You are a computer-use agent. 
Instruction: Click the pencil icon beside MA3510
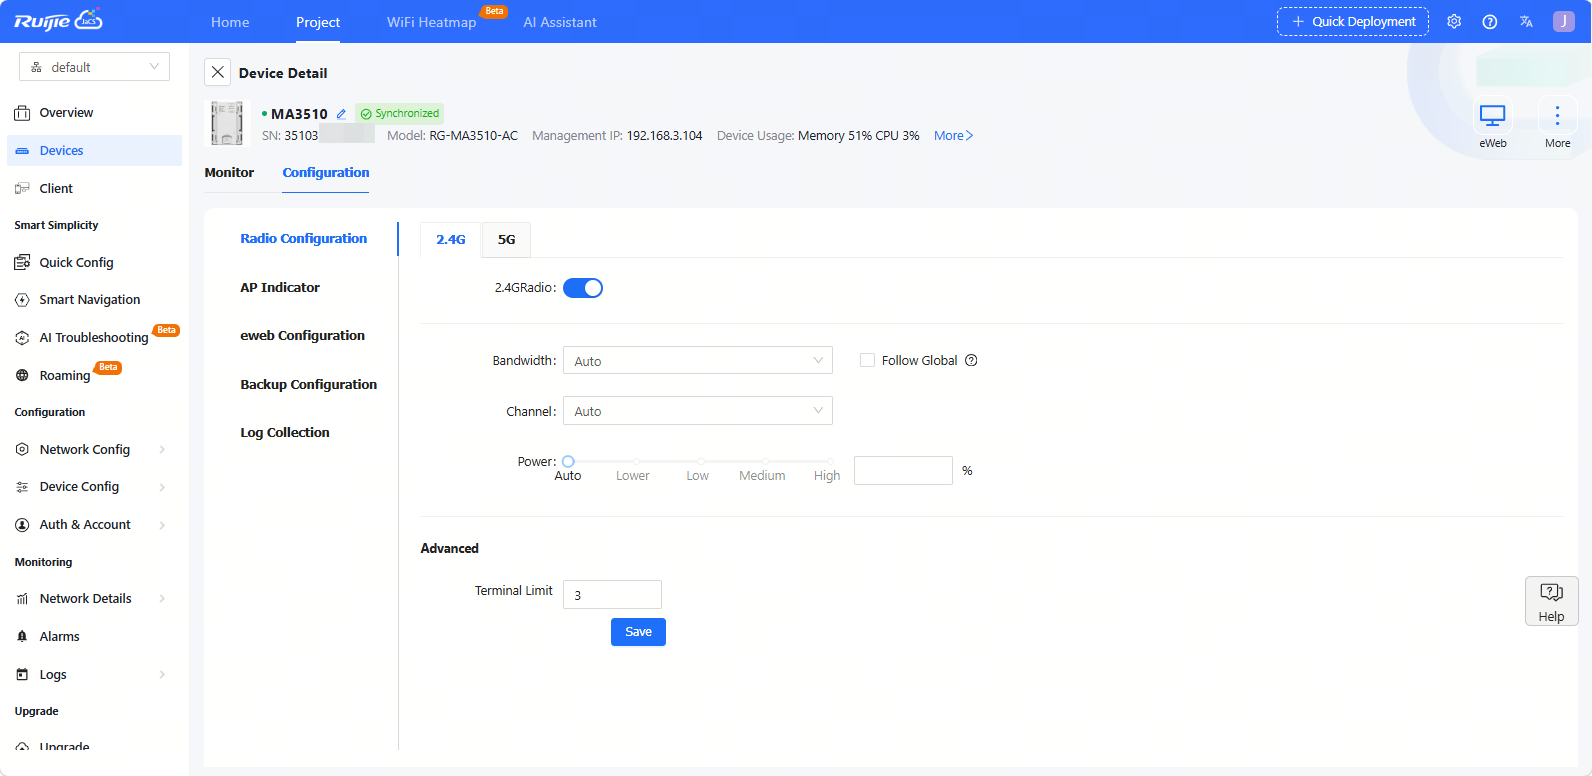coord(341,114)
